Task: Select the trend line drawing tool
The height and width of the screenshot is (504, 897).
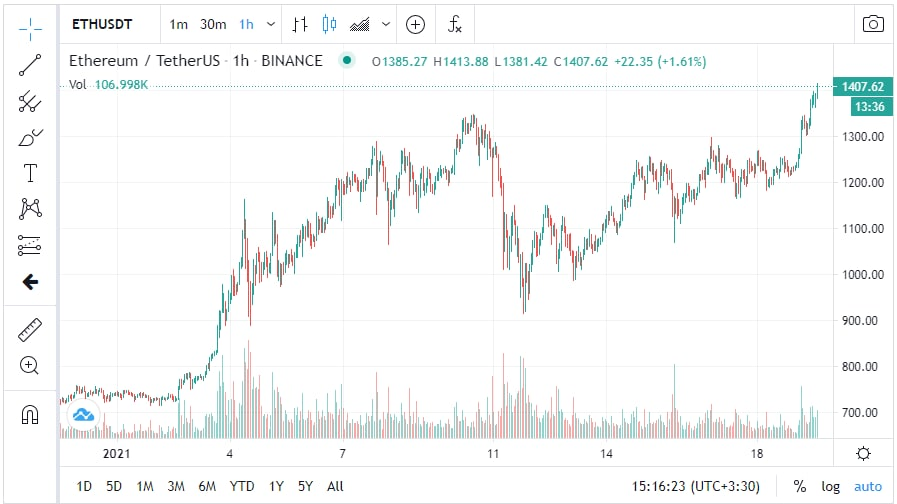Action: click(x=30, y=63)
